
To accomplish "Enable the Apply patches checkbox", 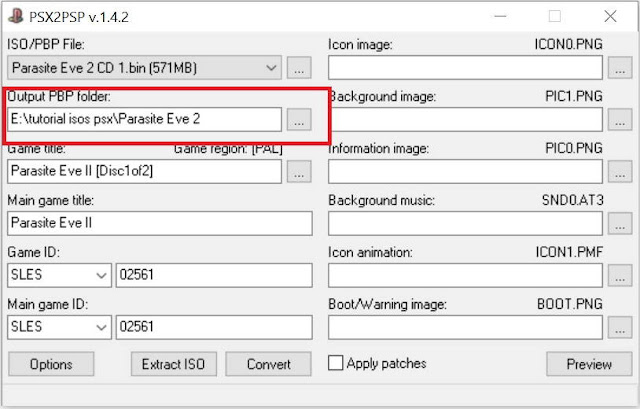I will 336,364.
